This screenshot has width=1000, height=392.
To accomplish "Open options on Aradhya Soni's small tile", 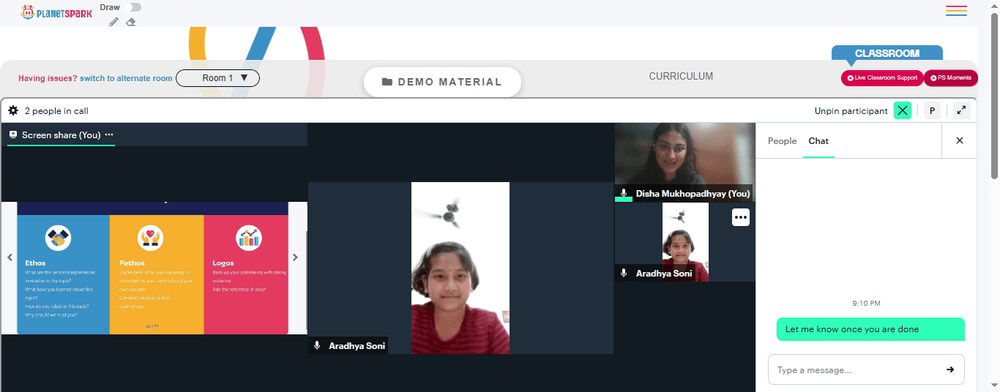I will (740, 217).
